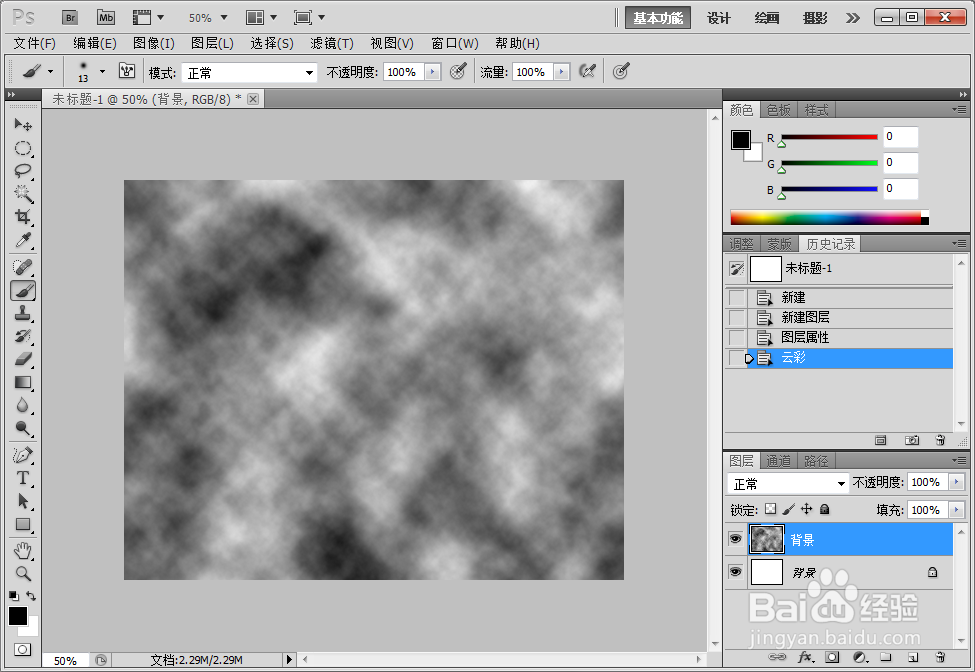Open the brush preset picker arrow
Viewport: 975px width, 672px height.
pyautogui.click(x=103, y=71)
